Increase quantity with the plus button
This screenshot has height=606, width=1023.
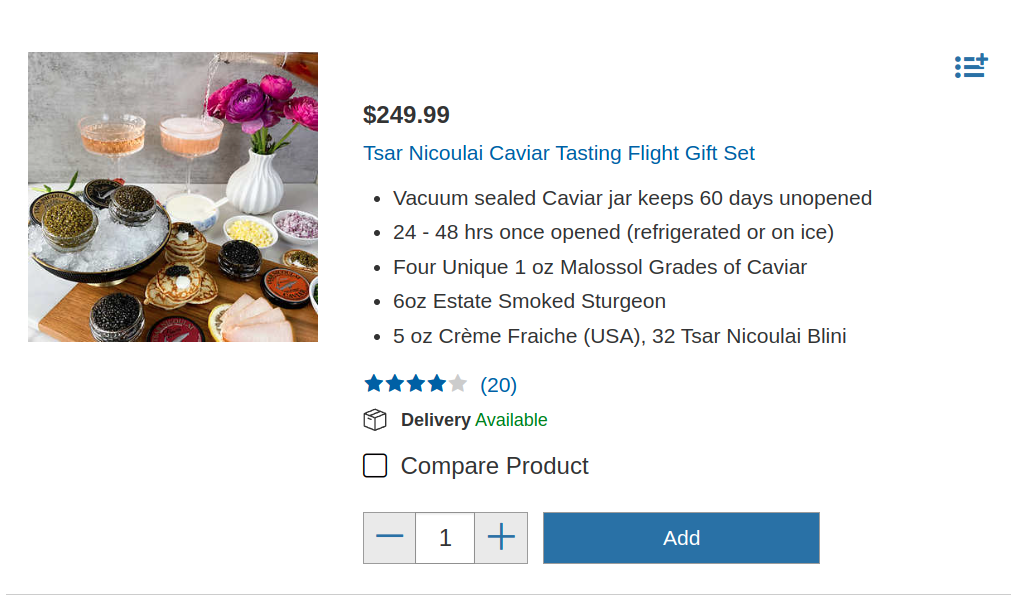point(501,538)
